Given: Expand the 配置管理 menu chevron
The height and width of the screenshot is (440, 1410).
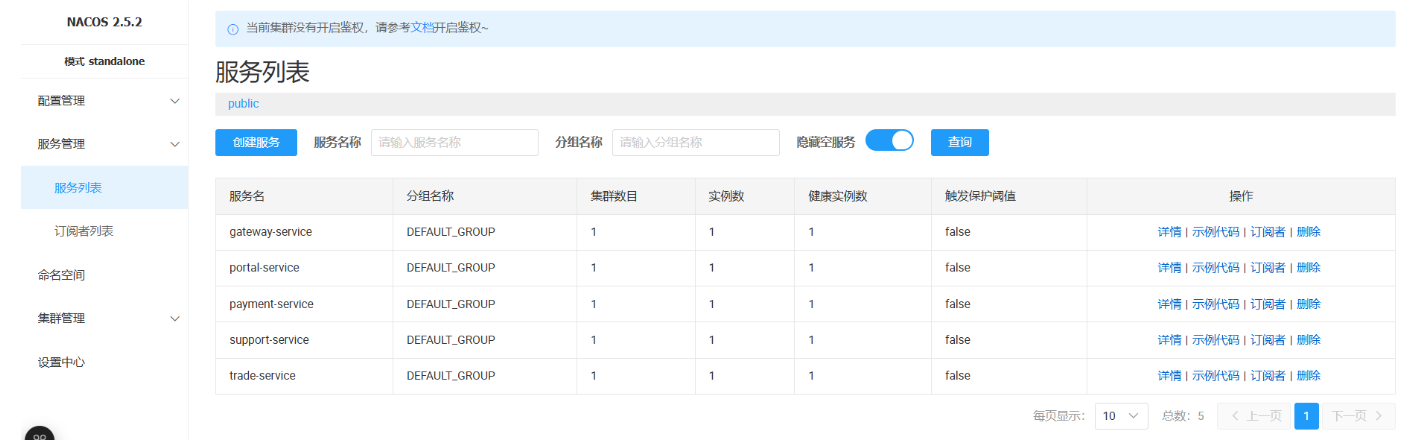Looking at the screenshot, I should coord(175,101).
